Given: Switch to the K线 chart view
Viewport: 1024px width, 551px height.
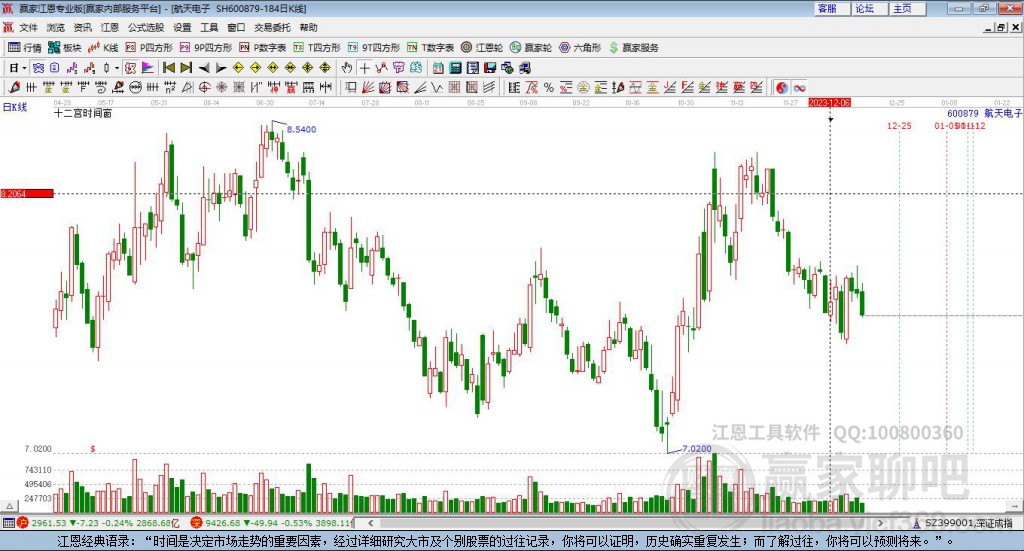Looking at the screenshot, I should coord(103,48).
